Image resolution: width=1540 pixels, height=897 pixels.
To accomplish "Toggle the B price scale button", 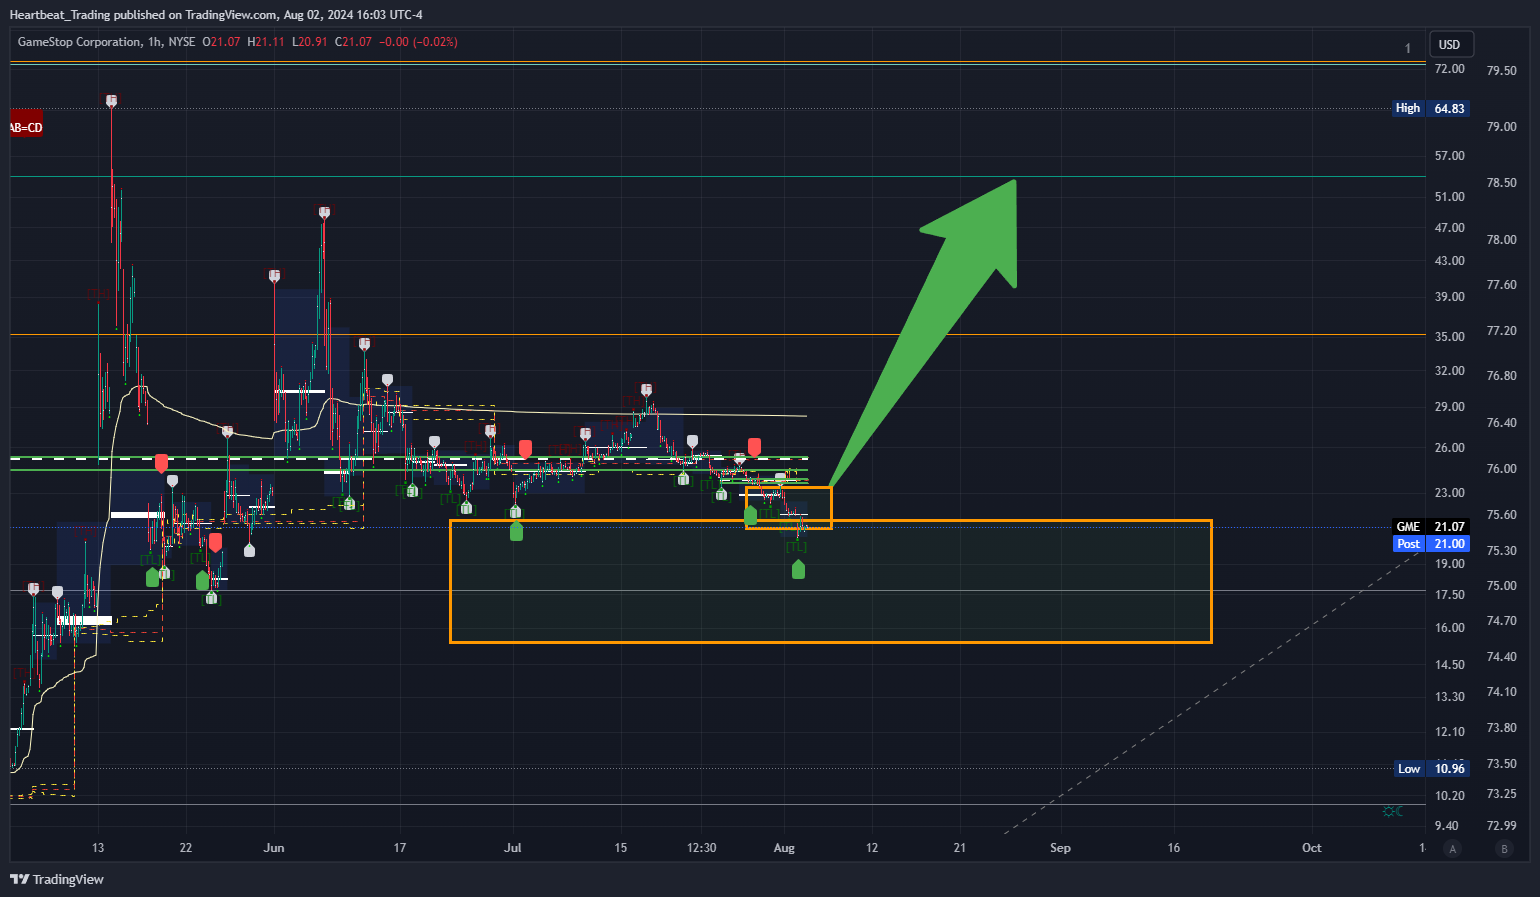I will coord(1504,849).
